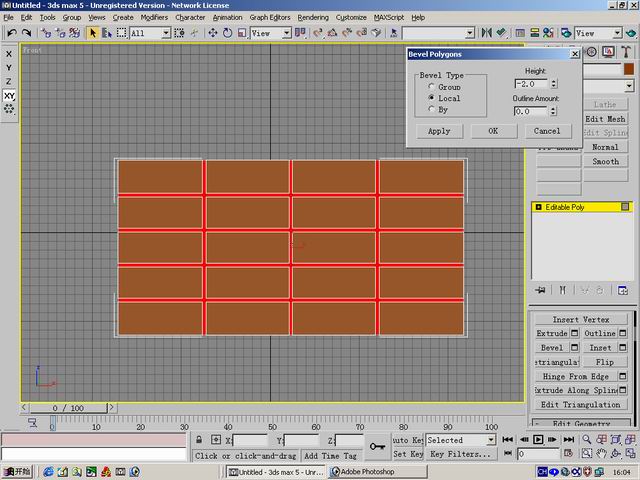Toggle the selection lock padlock icon

pos(200,440)
